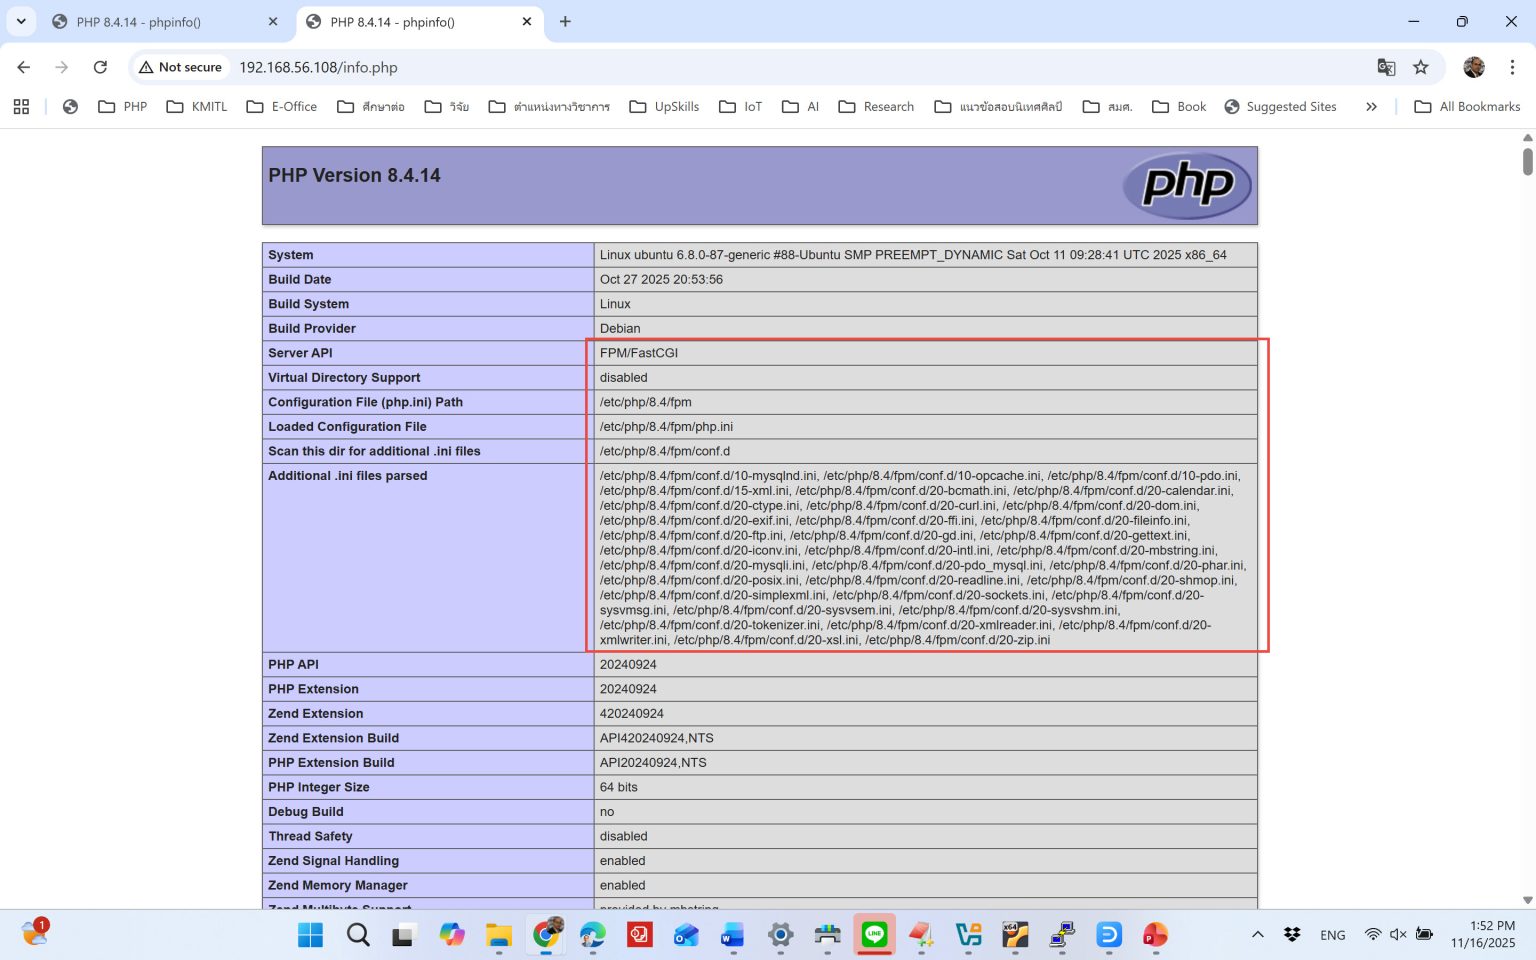Open the Chrome profile avatar
This screenshot has width=1536, height=960.
pyautogui.click(x=1473, y=67)
